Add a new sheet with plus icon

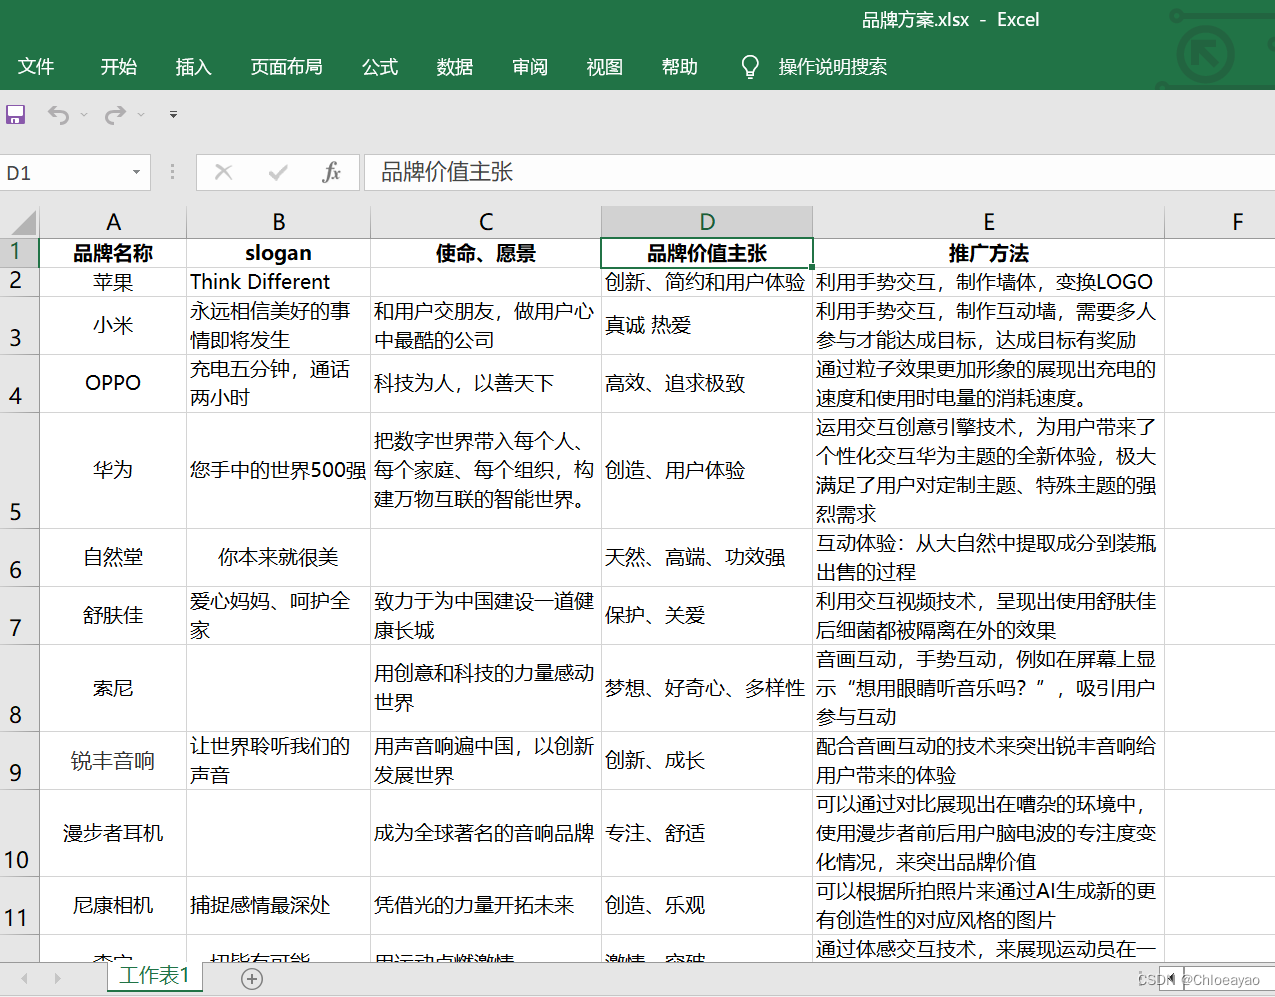[x=252, y=979]
